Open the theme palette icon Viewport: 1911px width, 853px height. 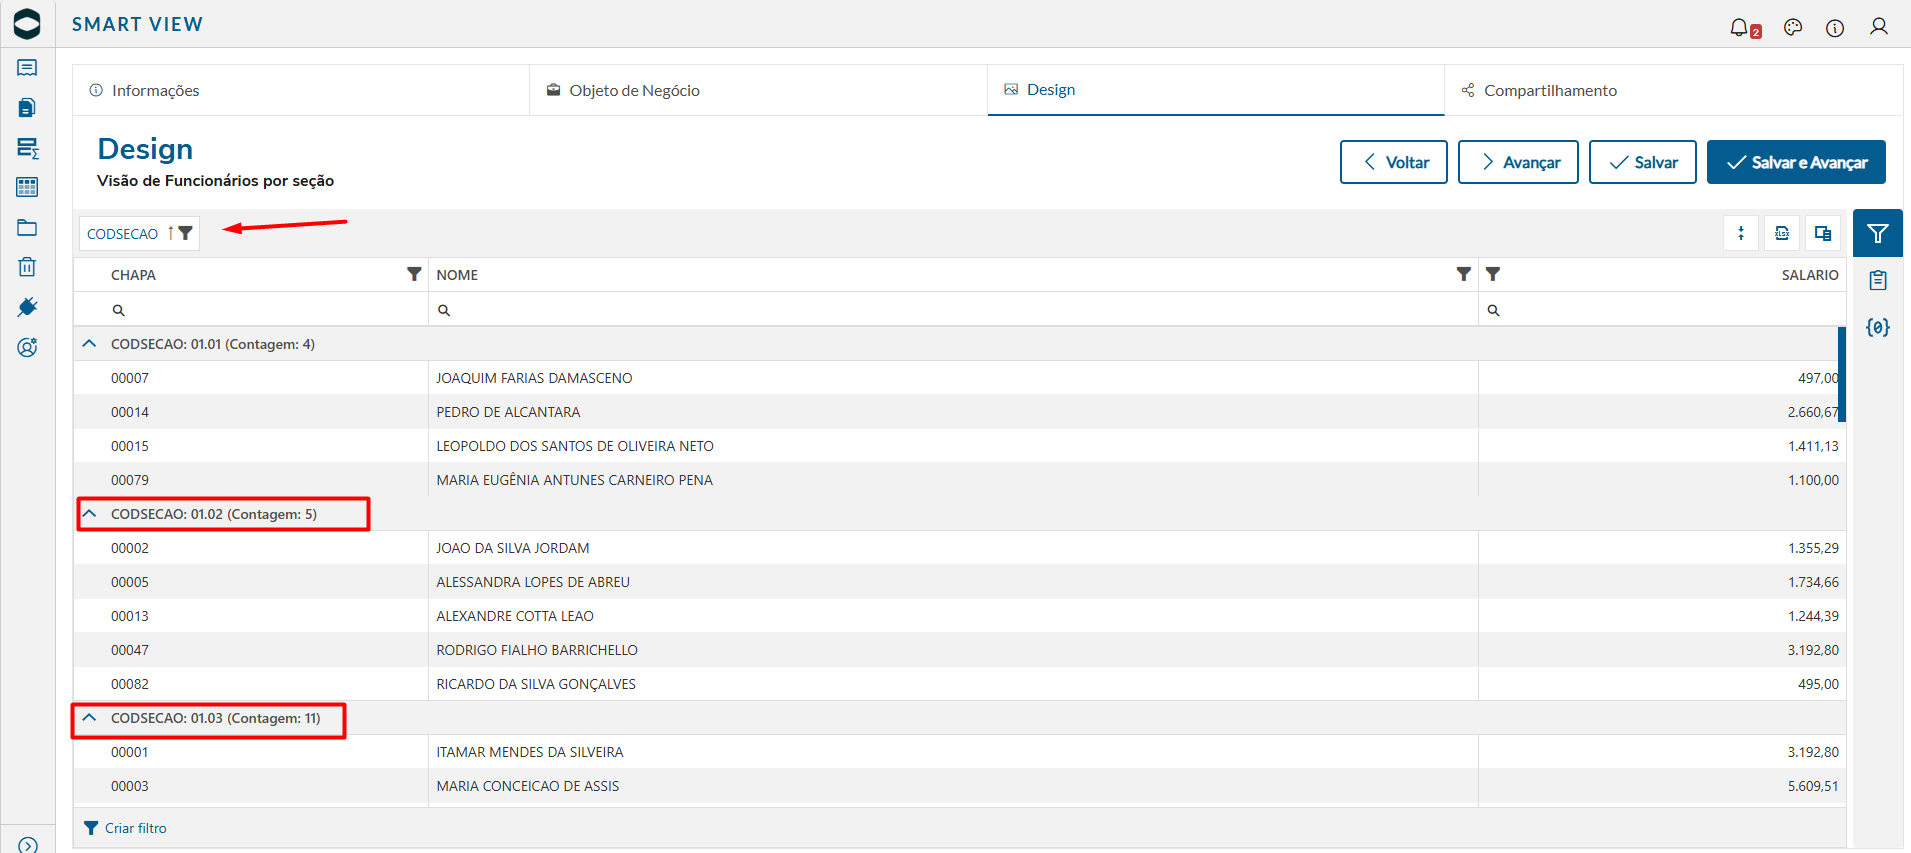tap(1793, 27)
